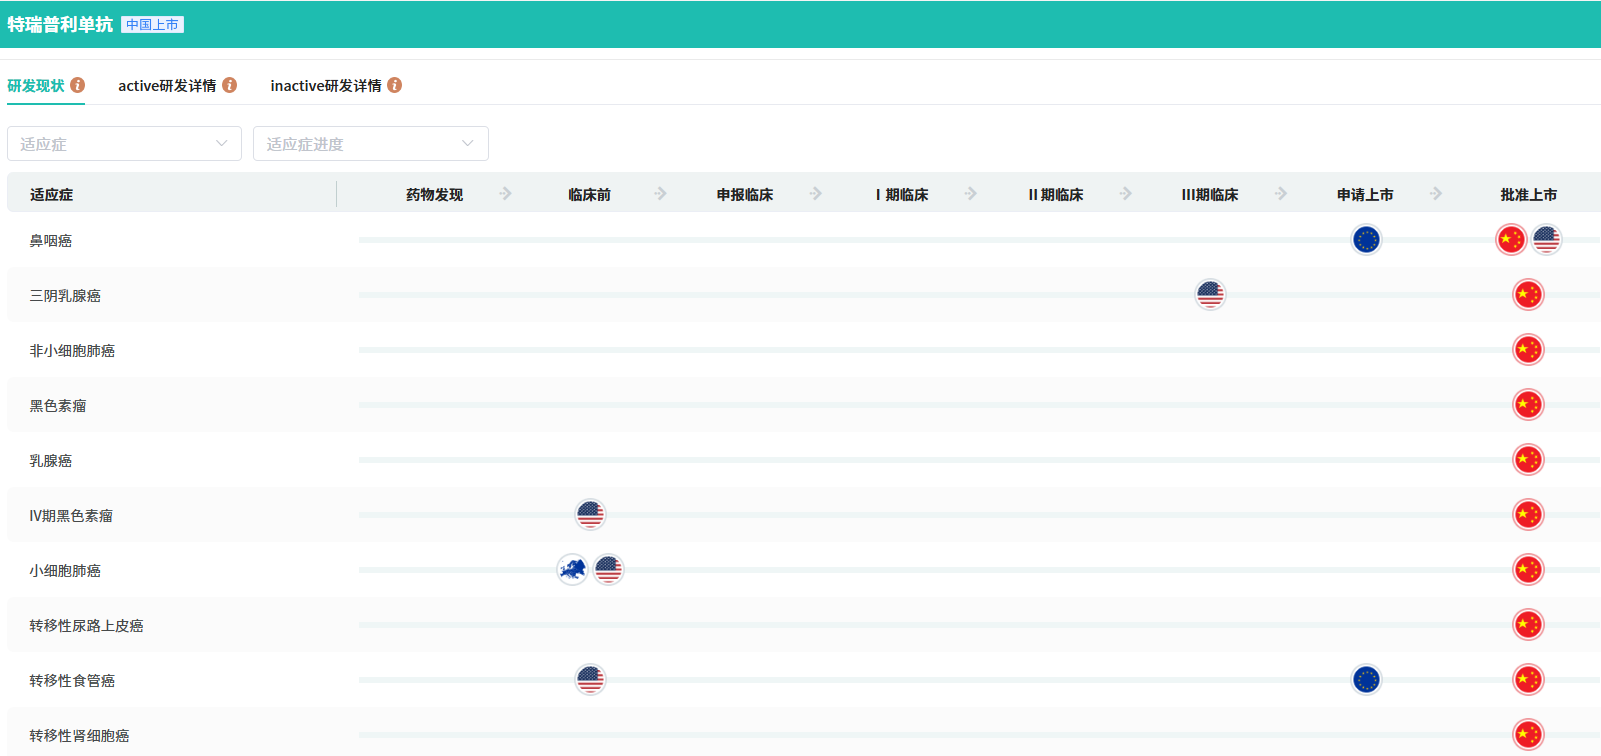Screen dimensions: 1601x756
Task: Select the China flag in the 三阴乳腺癌 row
Action: coord(1528,295)
